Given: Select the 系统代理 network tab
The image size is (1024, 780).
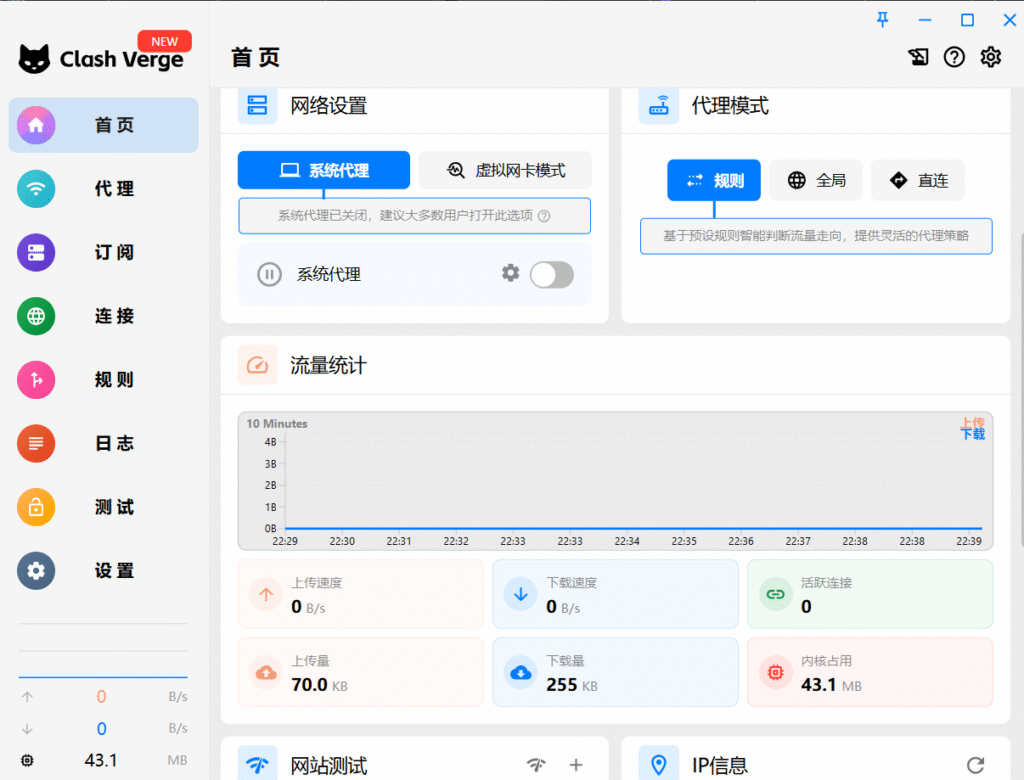Looking at the screenshot, I should pos(324,170).
